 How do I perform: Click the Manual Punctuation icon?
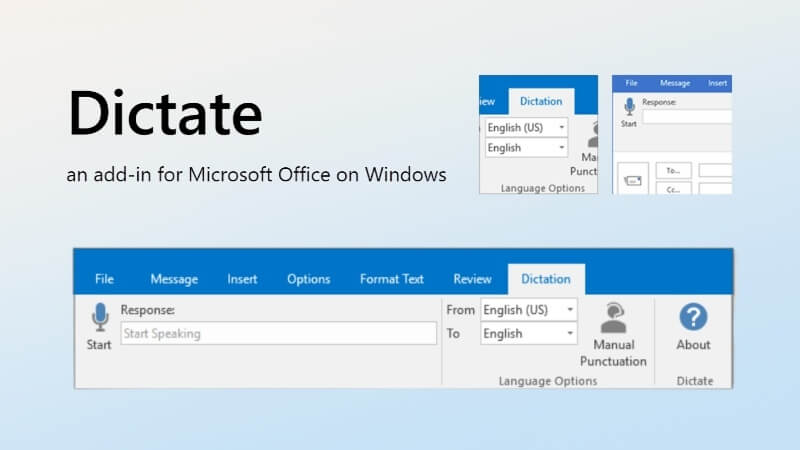(613, 318)
